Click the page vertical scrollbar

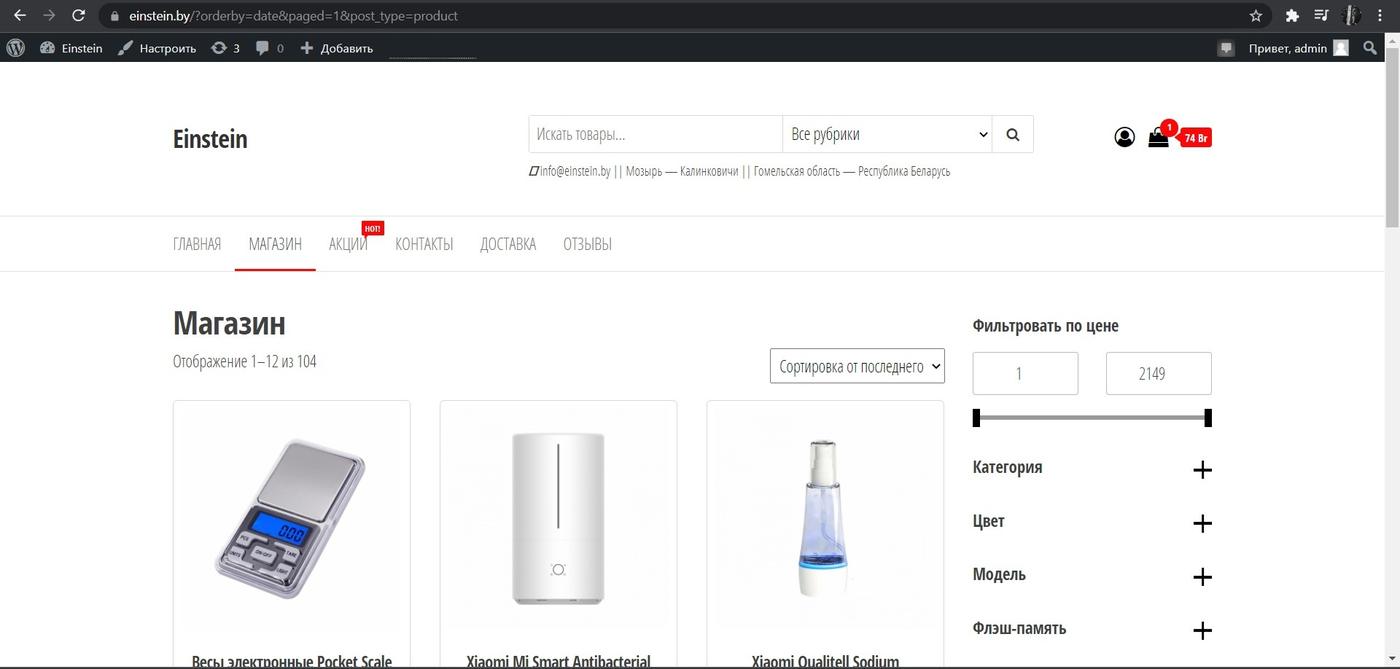click(1392, 140)
